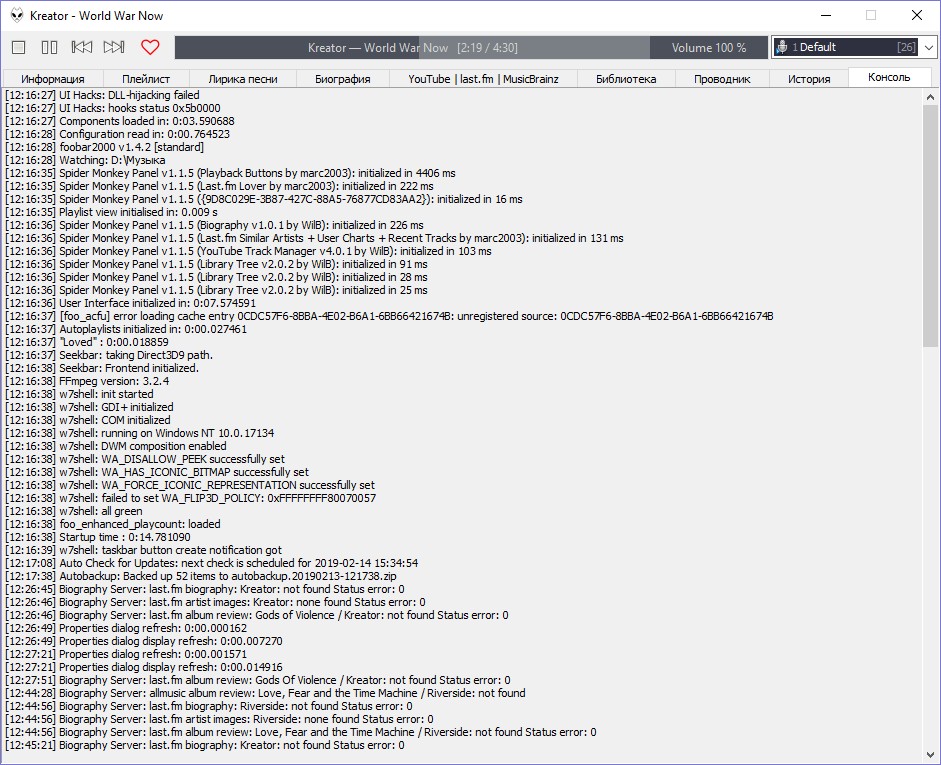Show the Лирика песни tab

point(242,79)
